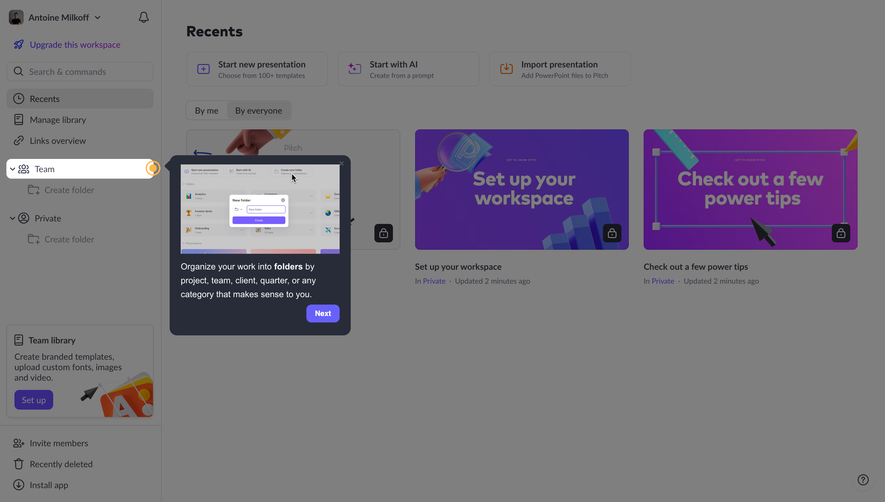Close the folders tooltip popup
885x502 pixels.
[x=341, y=164]
